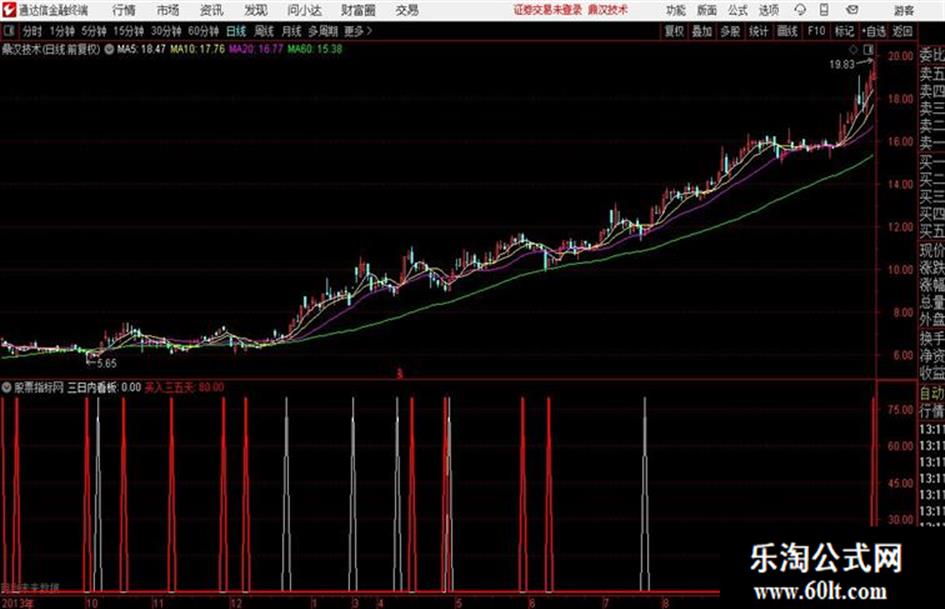Click the 自动 label in the right panel
Viewport: 945px width, 609px height.
coord(932,393)
